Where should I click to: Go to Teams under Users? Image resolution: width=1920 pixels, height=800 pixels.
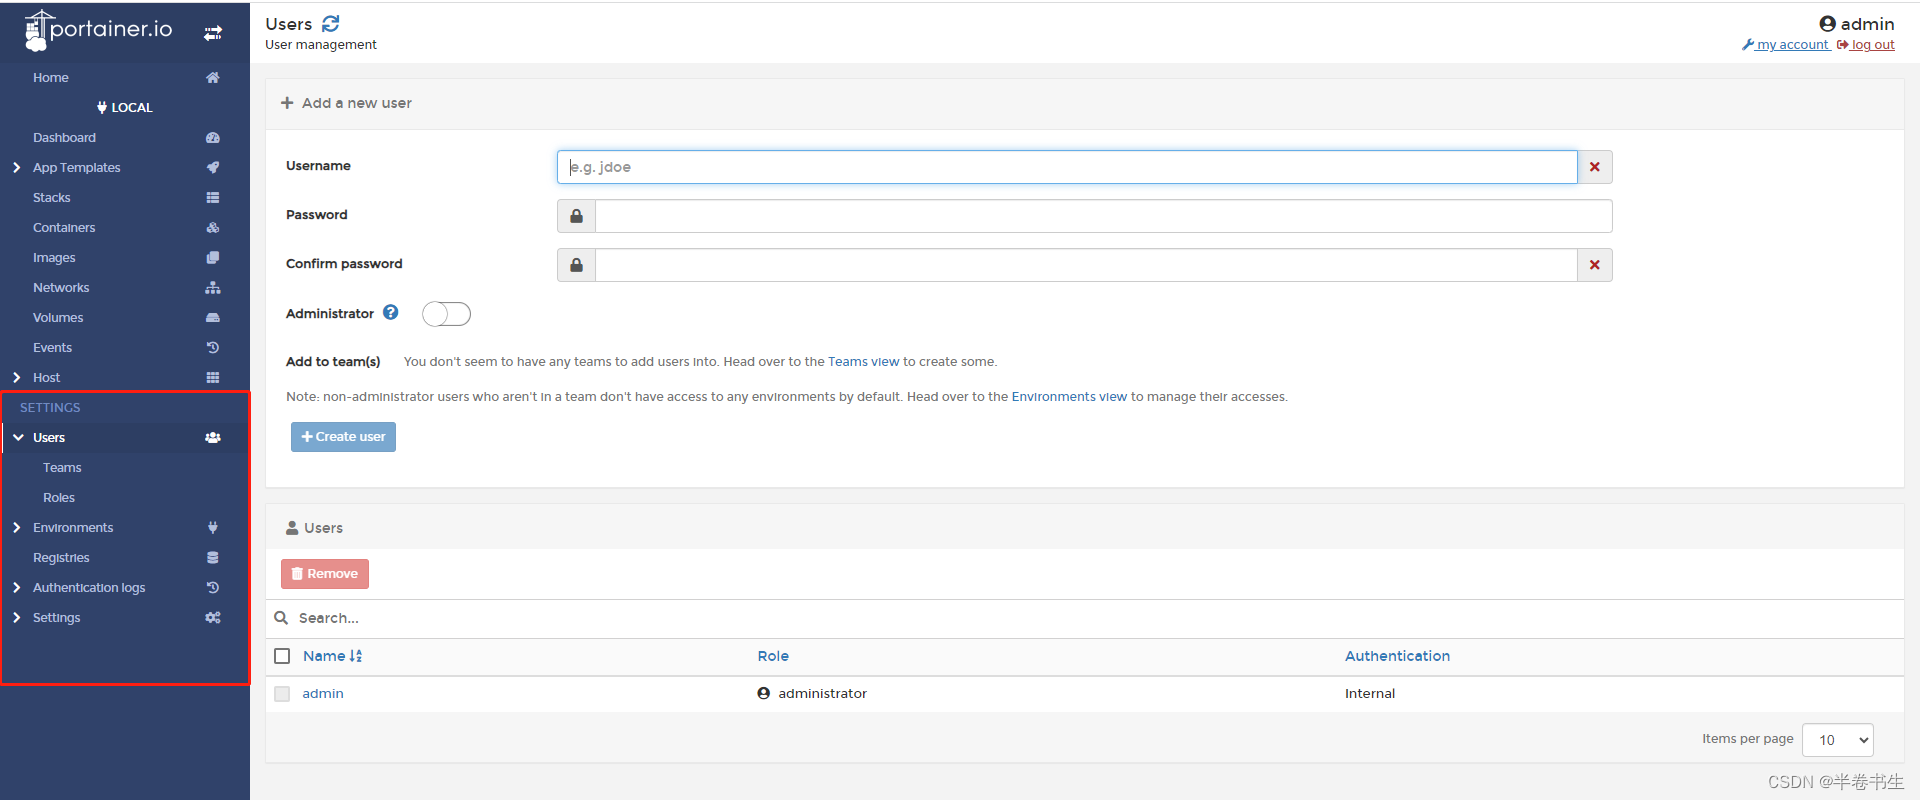pyautogui.click(x=62, y=468)
